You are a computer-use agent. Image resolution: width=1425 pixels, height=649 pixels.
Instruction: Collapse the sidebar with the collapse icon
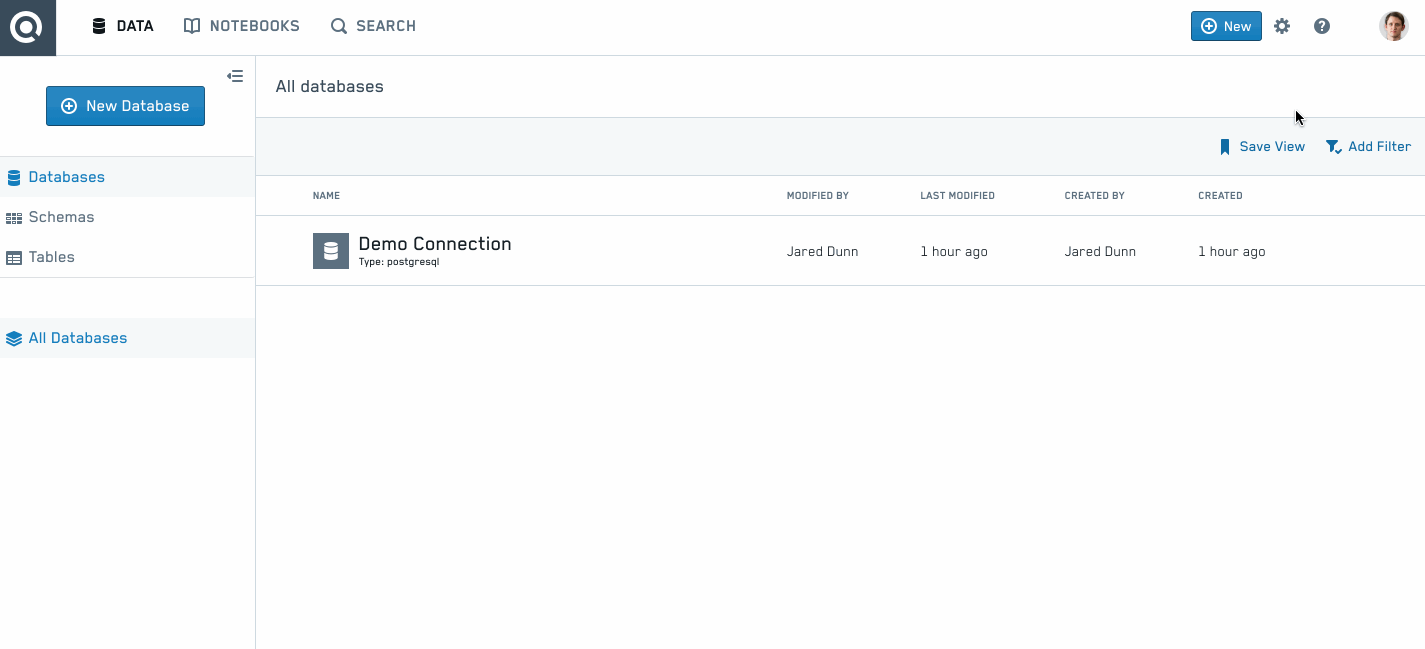235,76
